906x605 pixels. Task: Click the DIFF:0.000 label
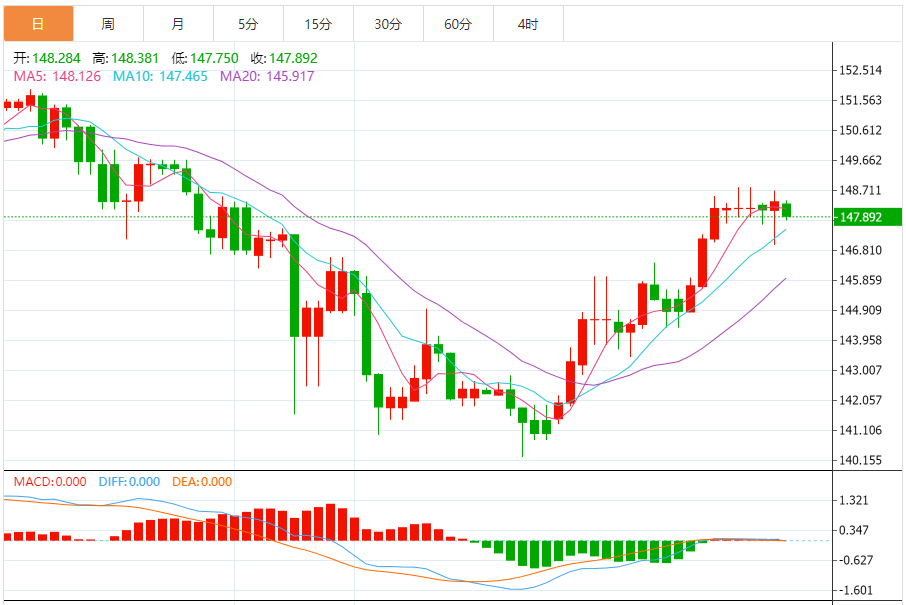129,482
